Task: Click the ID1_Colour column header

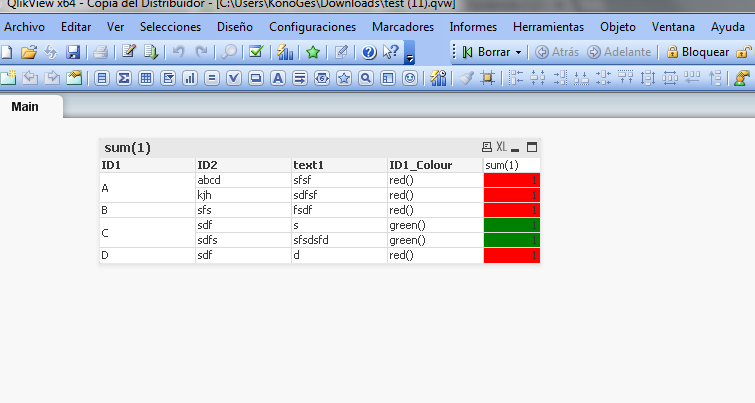Action: click(435, 165)
